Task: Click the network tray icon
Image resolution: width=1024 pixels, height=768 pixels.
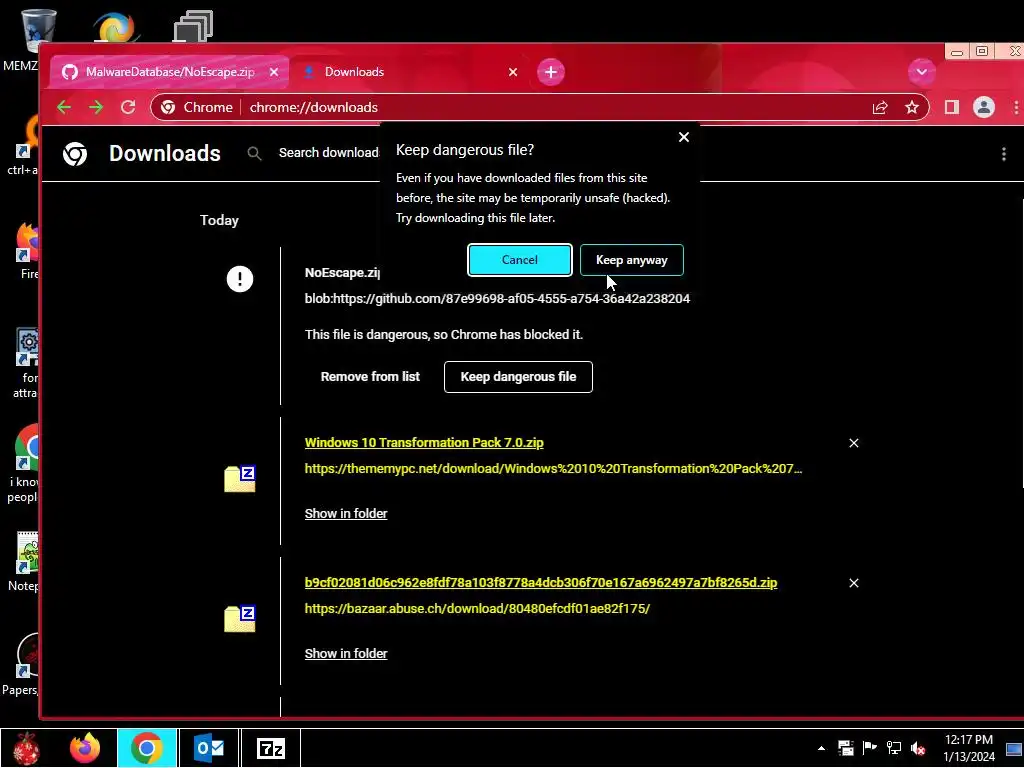Action: click(x=893, y=748)
